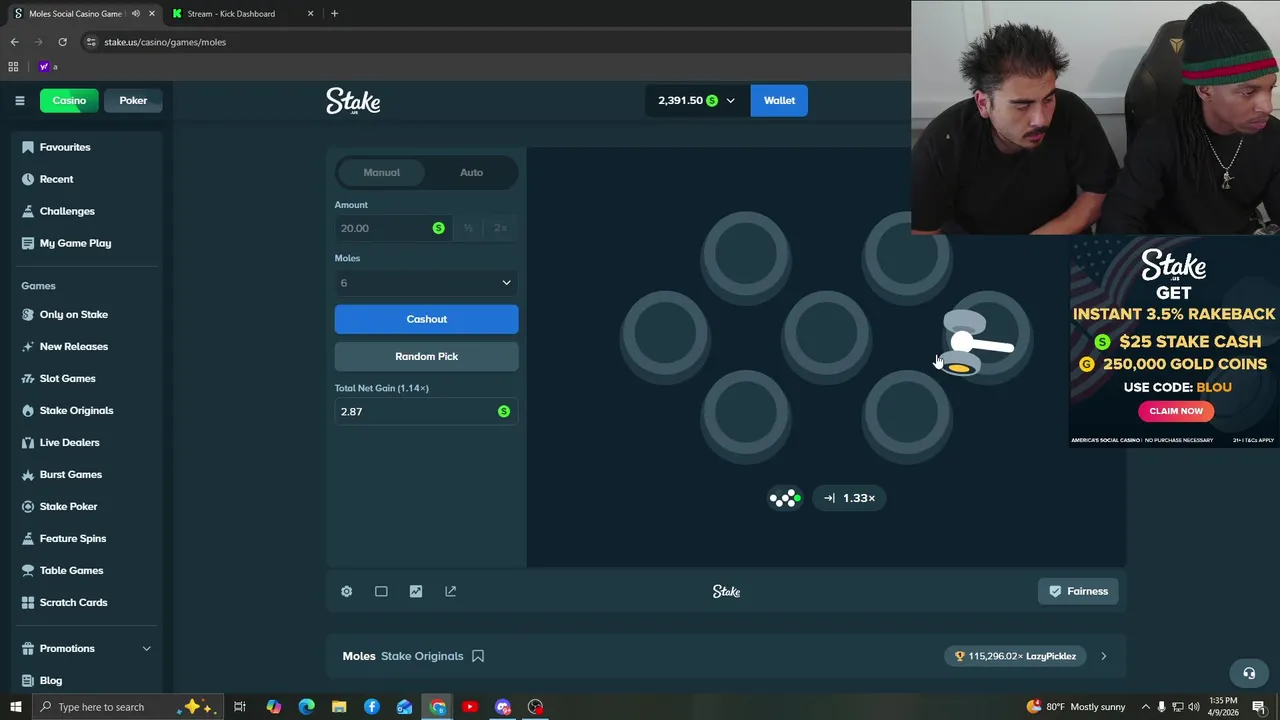Open a new browser tab
Image resolution: width=1280 pixels, height=720 pixels.
coord(334,14)
